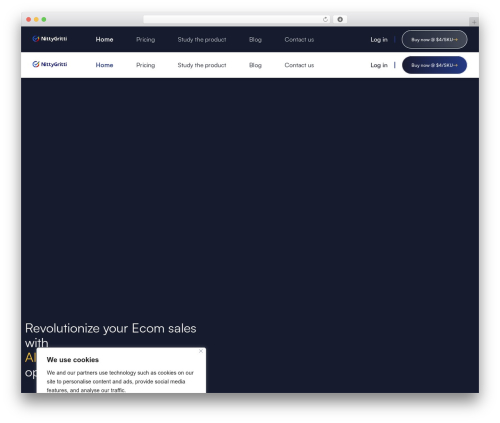Click the green maximize window dot
This screenshot has width=500, height=423.
[x=44, y=19]
